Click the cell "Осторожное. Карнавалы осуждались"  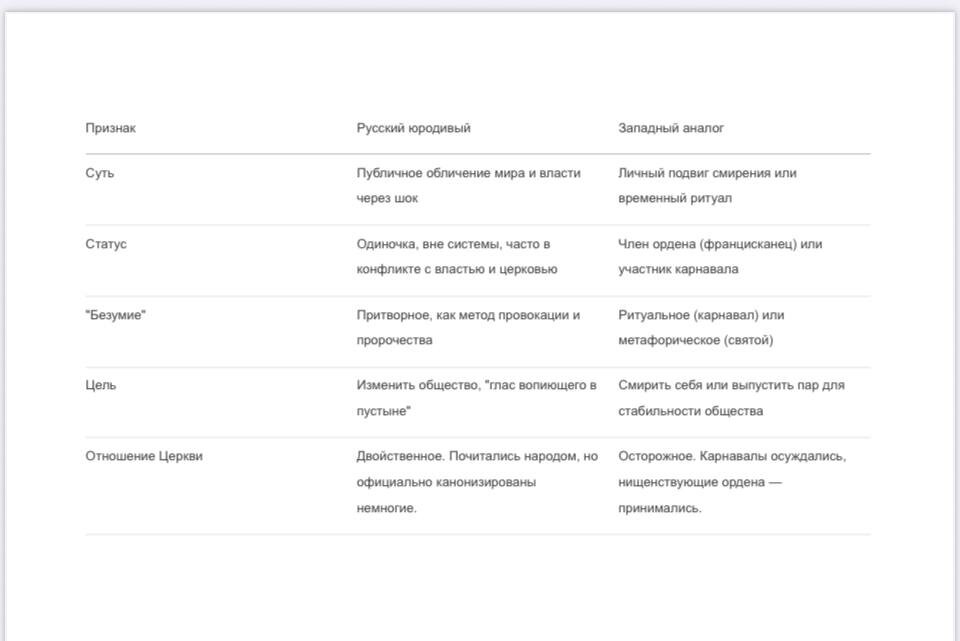coord(732,482)
